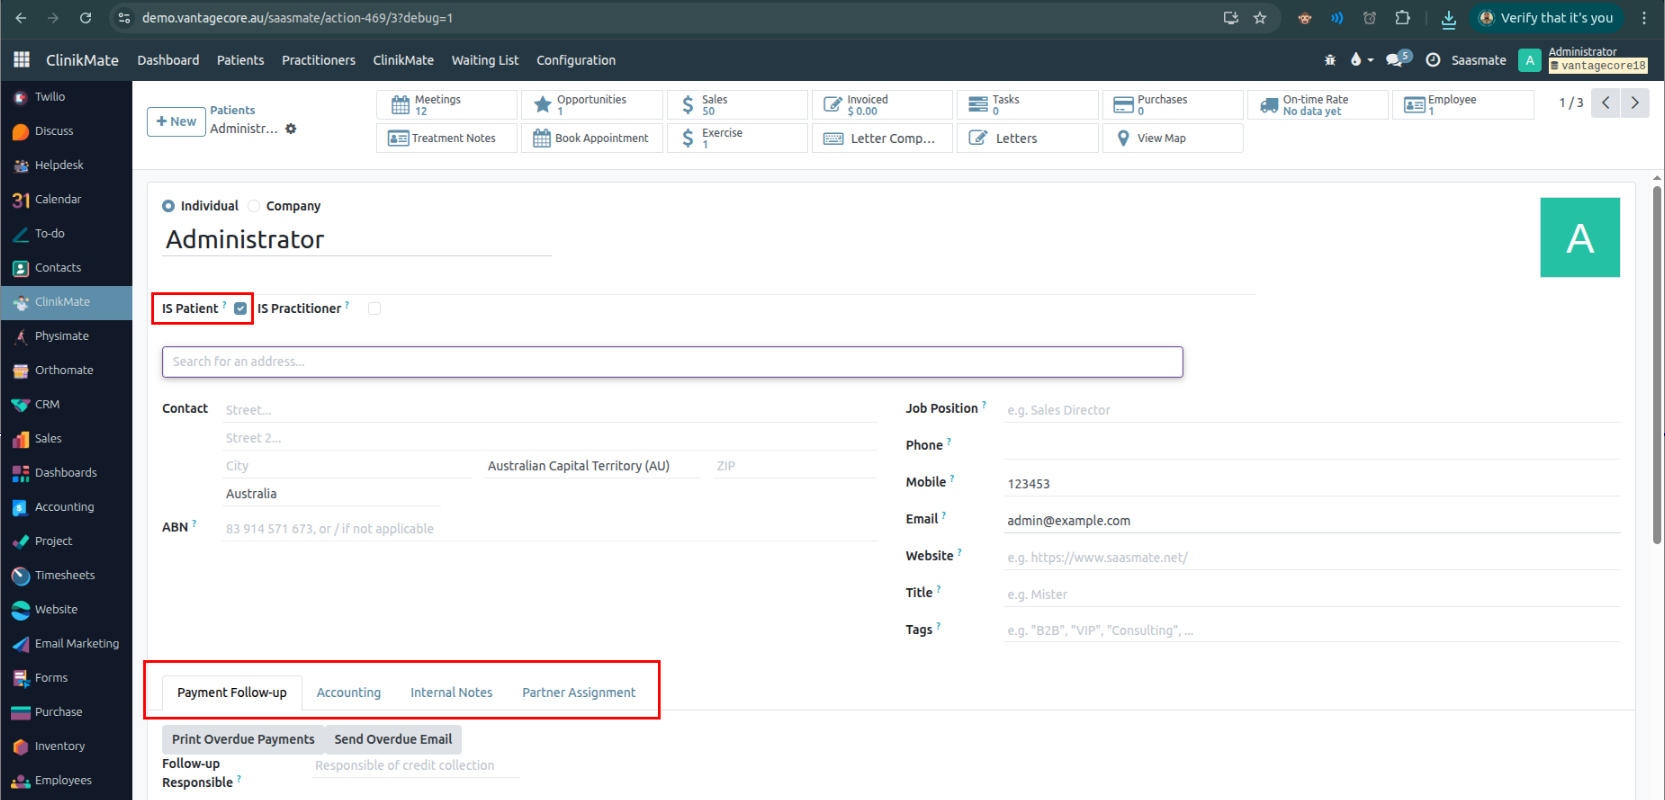This screenshot has height=800, width=1665.
Task: Click the gear icon beside Administr... breadcrumb
Action: pyautogui.click(x=291, y=129)
